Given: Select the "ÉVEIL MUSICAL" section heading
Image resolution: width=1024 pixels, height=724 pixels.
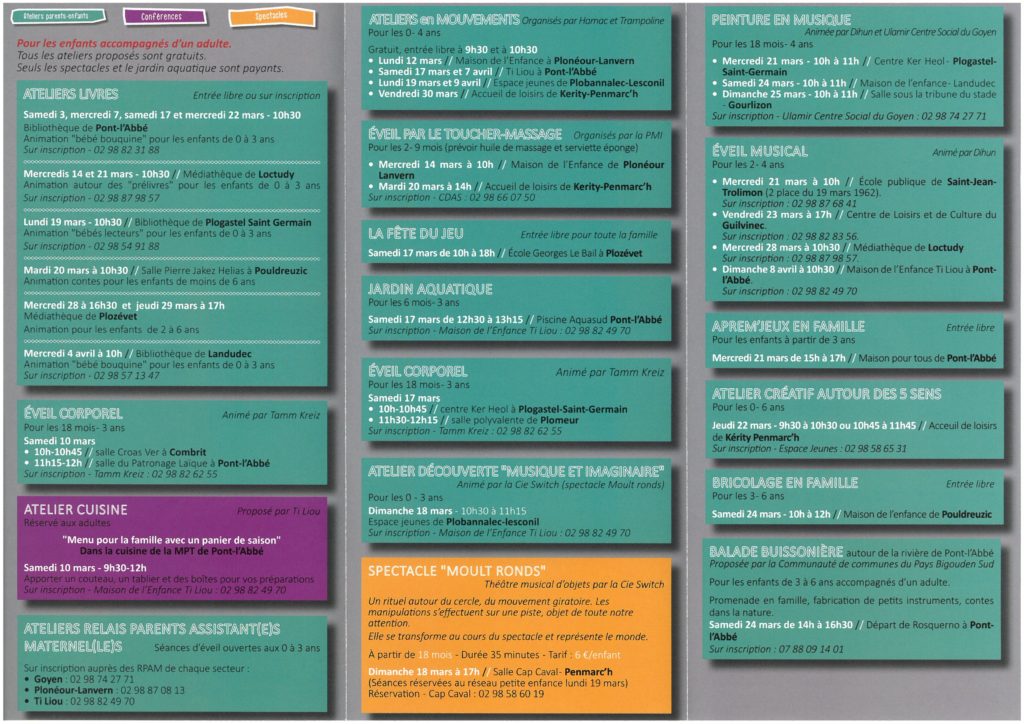Looking at the screenshot, I should 760,151.
